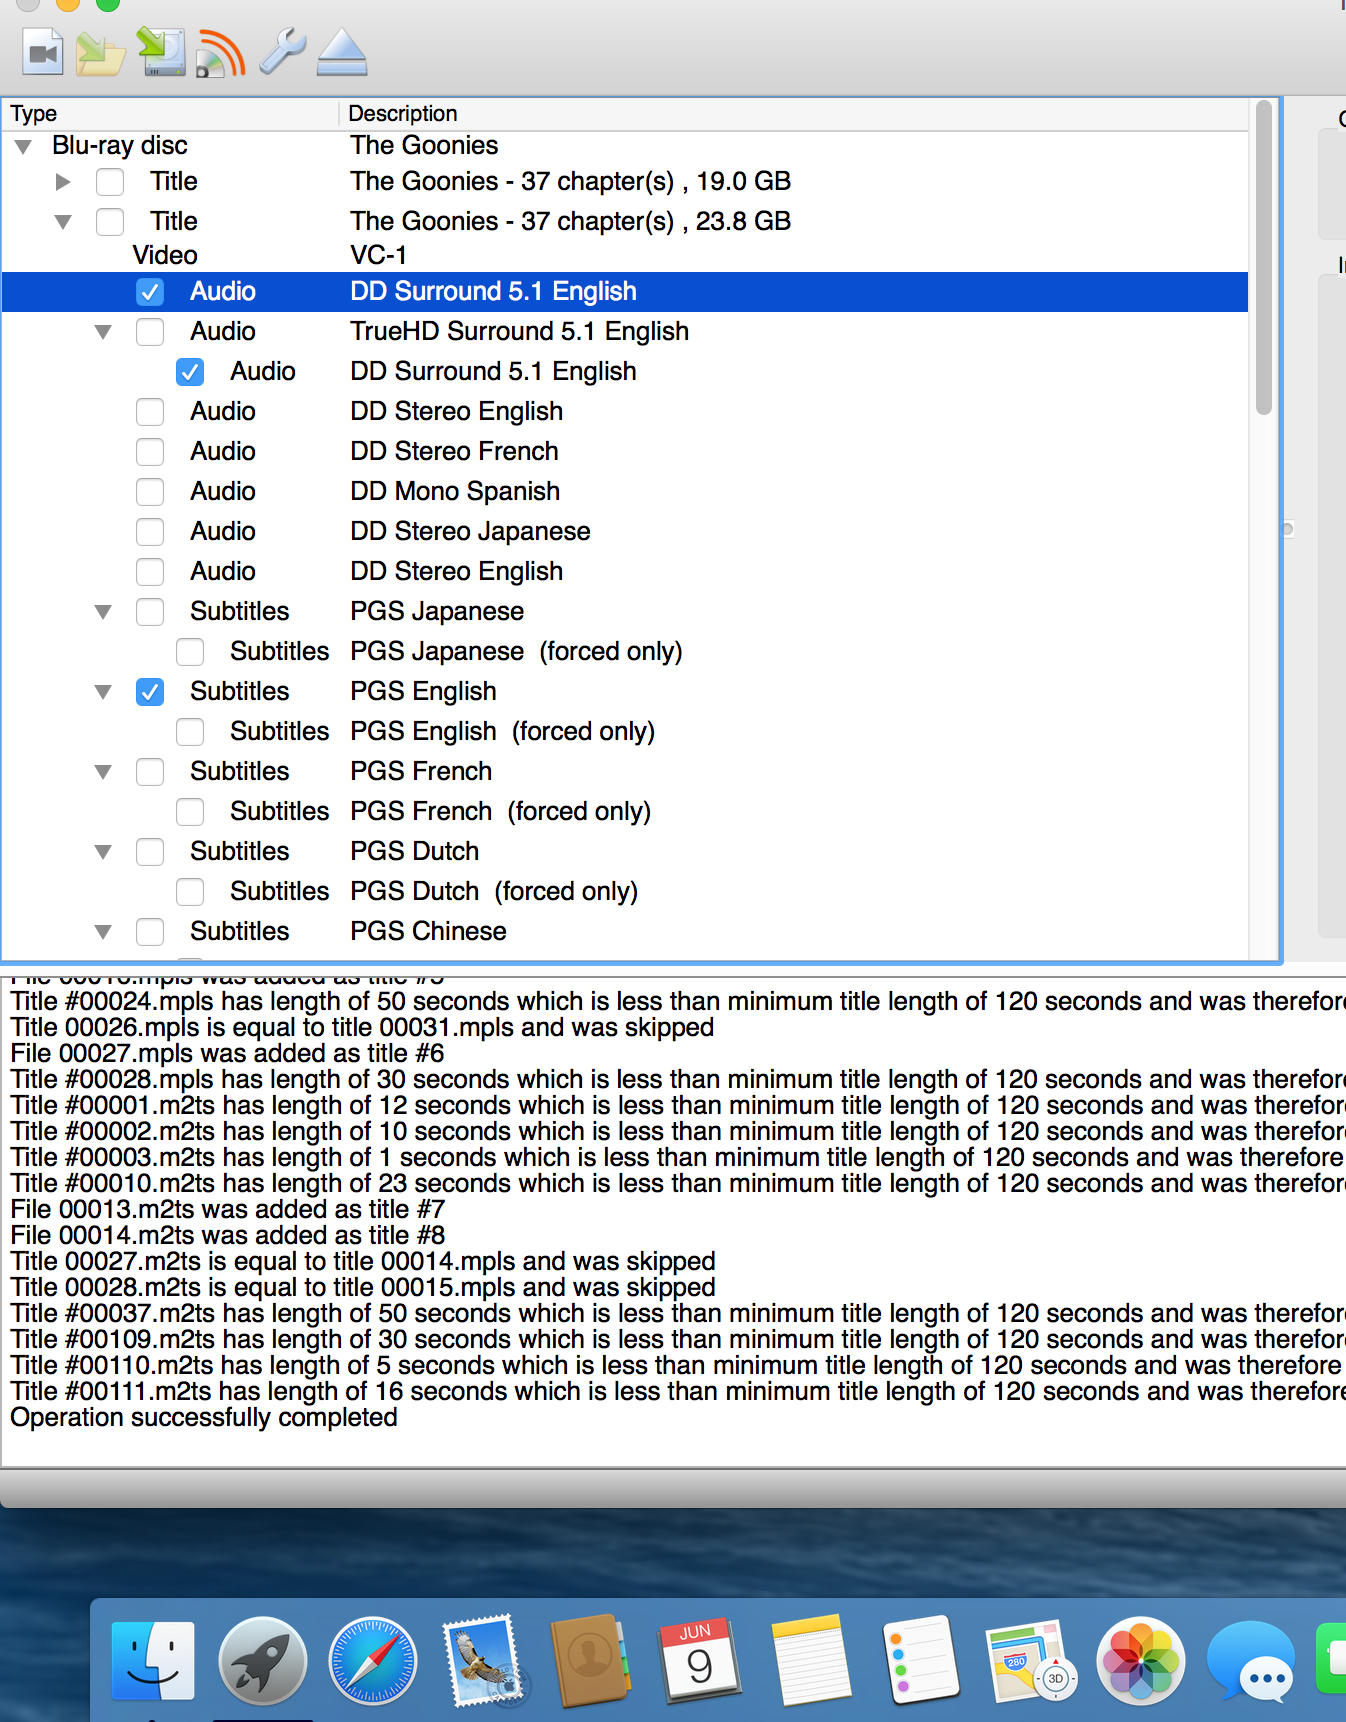Collapse the PGS Japanese subtitles node

[x=103, y=612]
